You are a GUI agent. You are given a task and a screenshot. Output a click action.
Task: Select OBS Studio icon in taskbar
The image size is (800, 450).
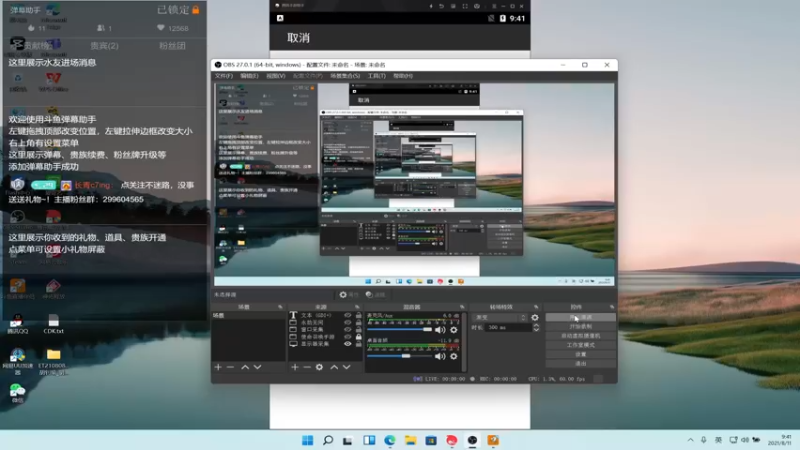point(472,440)
